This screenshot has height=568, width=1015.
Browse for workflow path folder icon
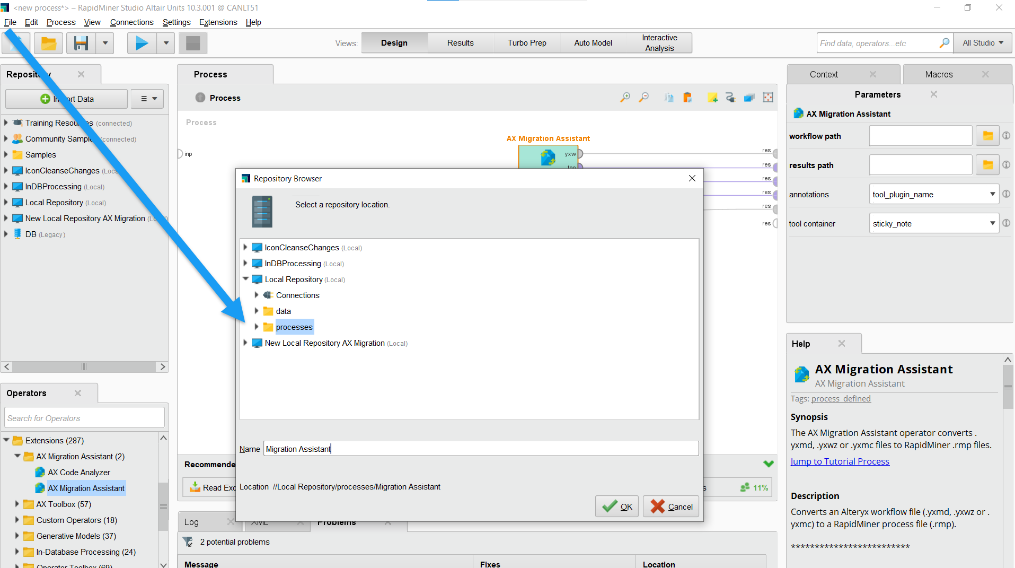[x=987, y=135]
